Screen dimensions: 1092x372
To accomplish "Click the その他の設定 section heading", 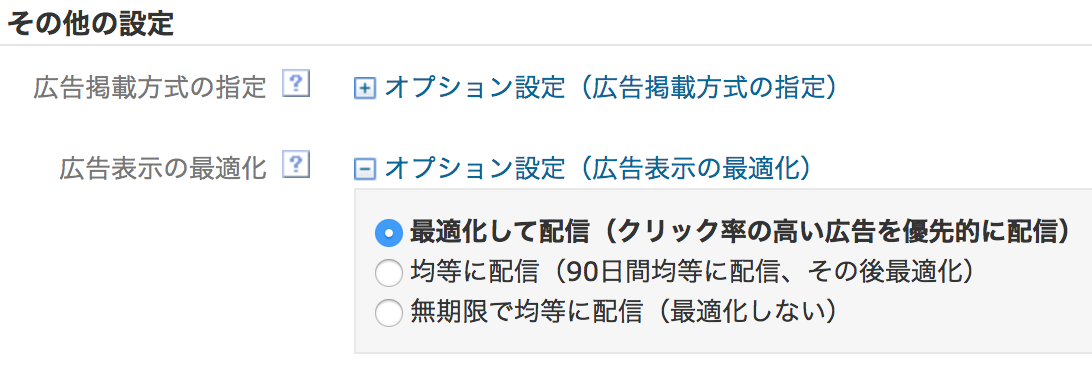I will pos(90,22).
